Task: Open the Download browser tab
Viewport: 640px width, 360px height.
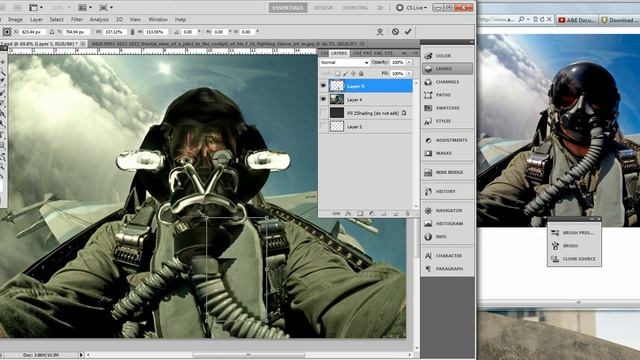Action: point(619,20)
